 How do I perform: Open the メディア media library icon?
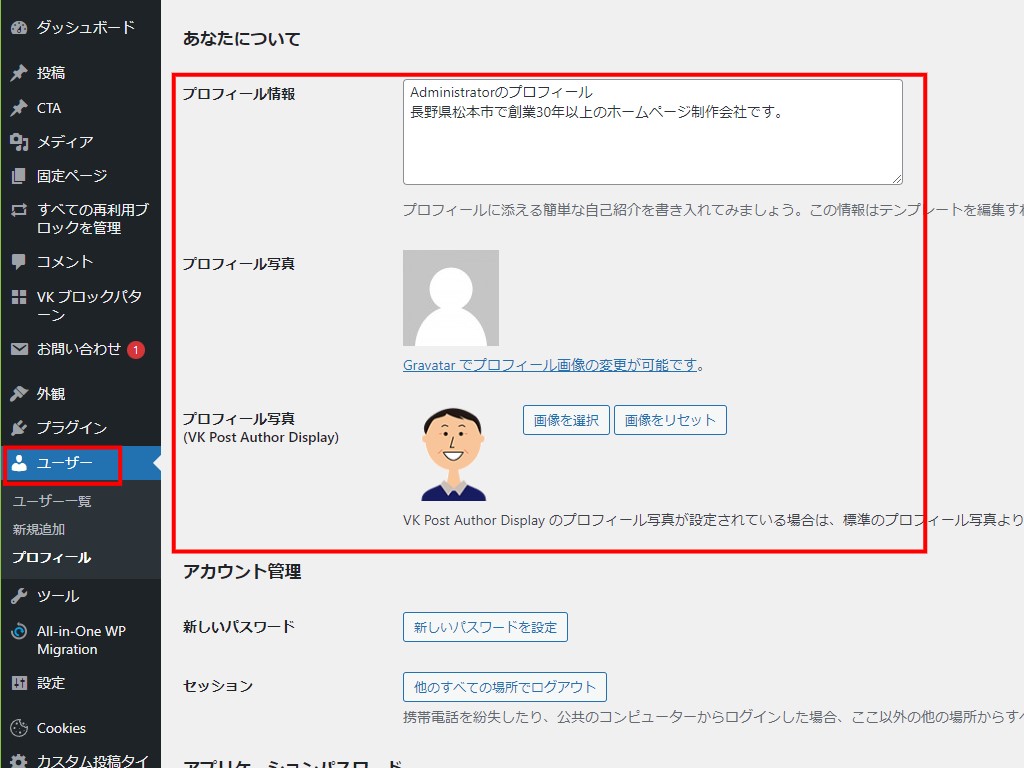click(x=19, y=142)
